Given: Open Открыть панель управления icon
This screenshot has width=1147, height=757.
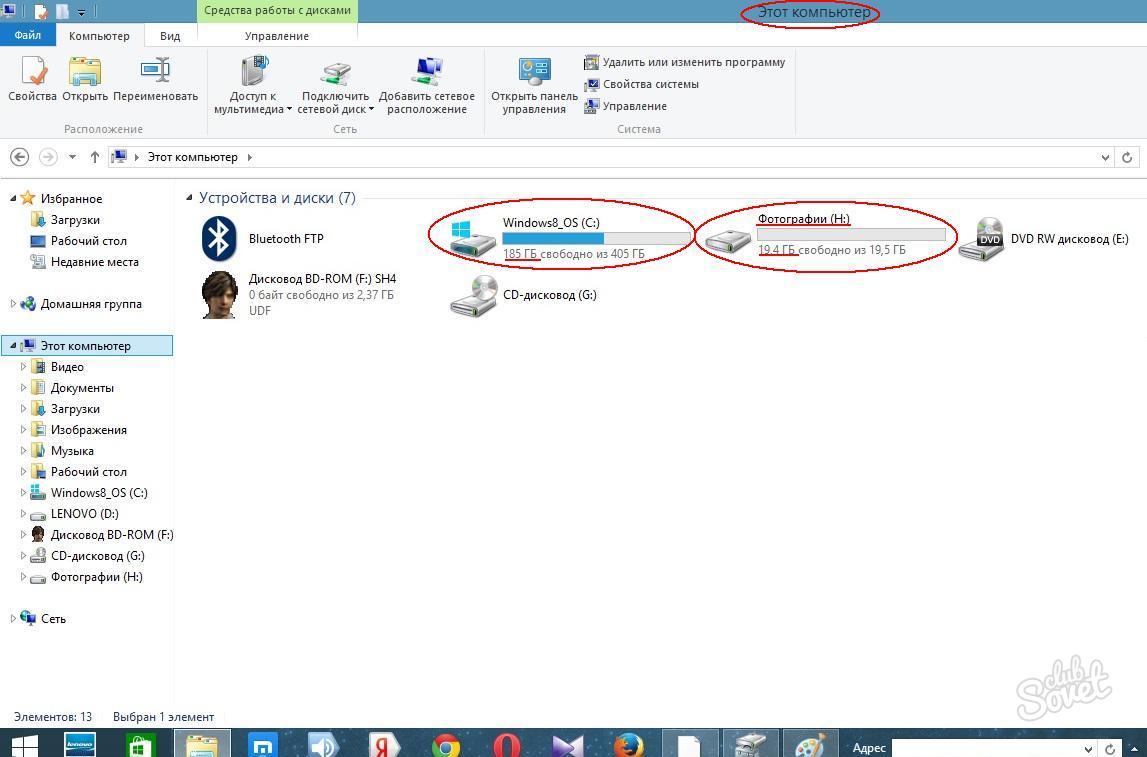Looking at the screenshot, I should point(534,73).
